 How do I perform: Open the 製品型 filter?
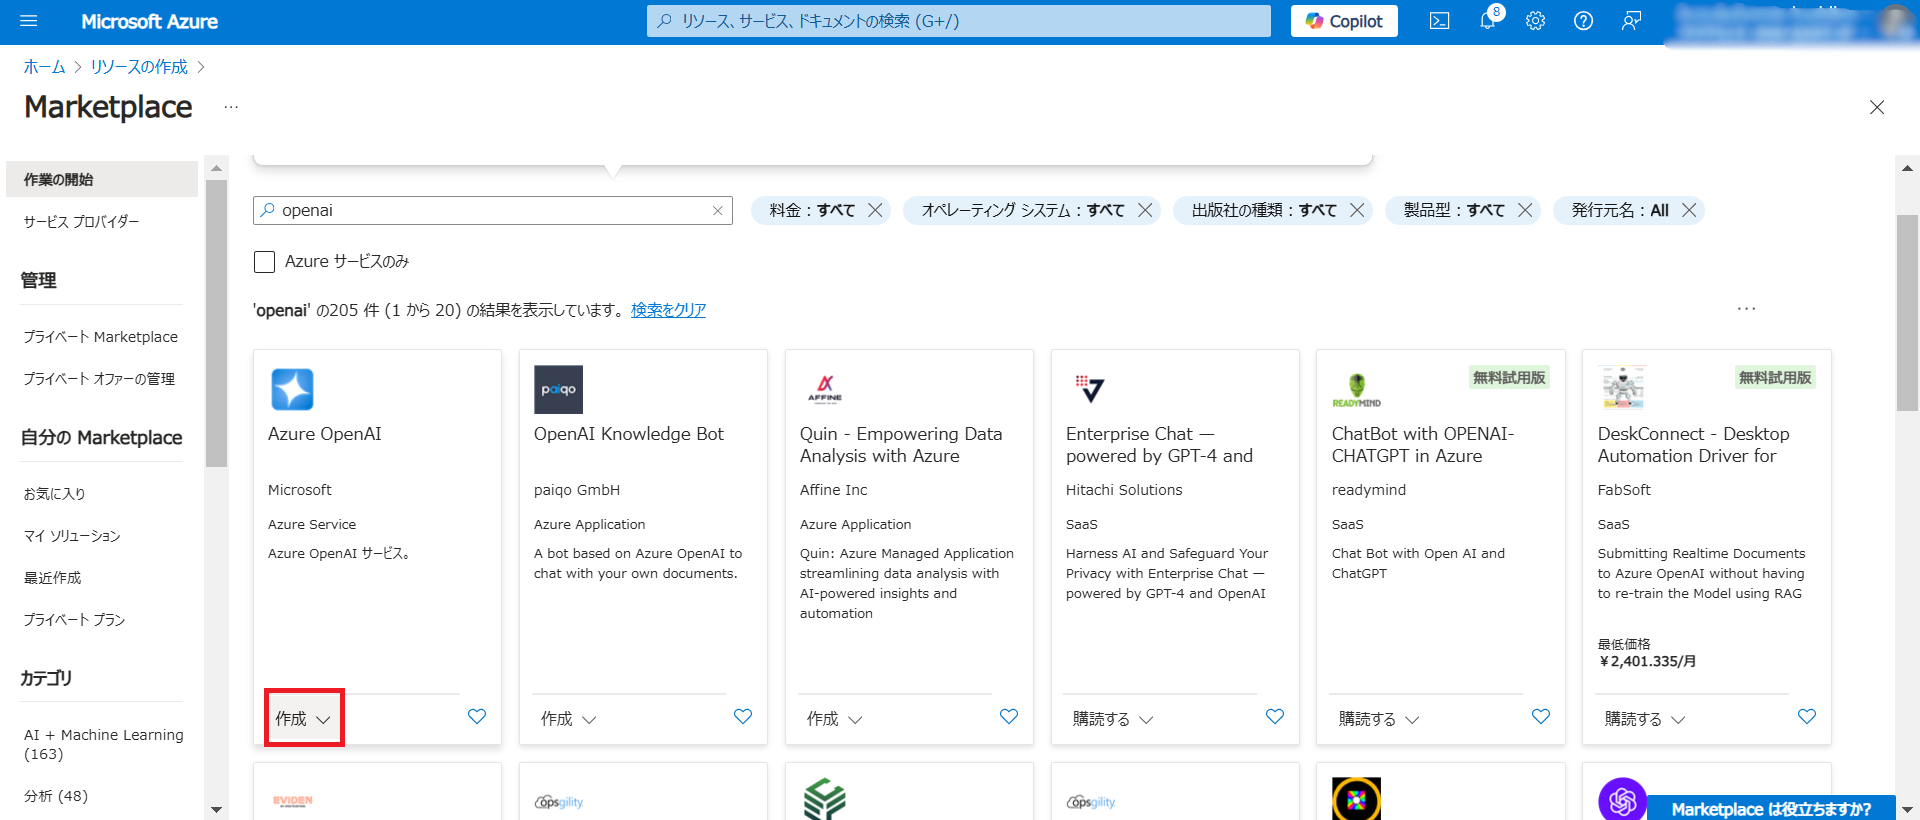pos(1454,210)
